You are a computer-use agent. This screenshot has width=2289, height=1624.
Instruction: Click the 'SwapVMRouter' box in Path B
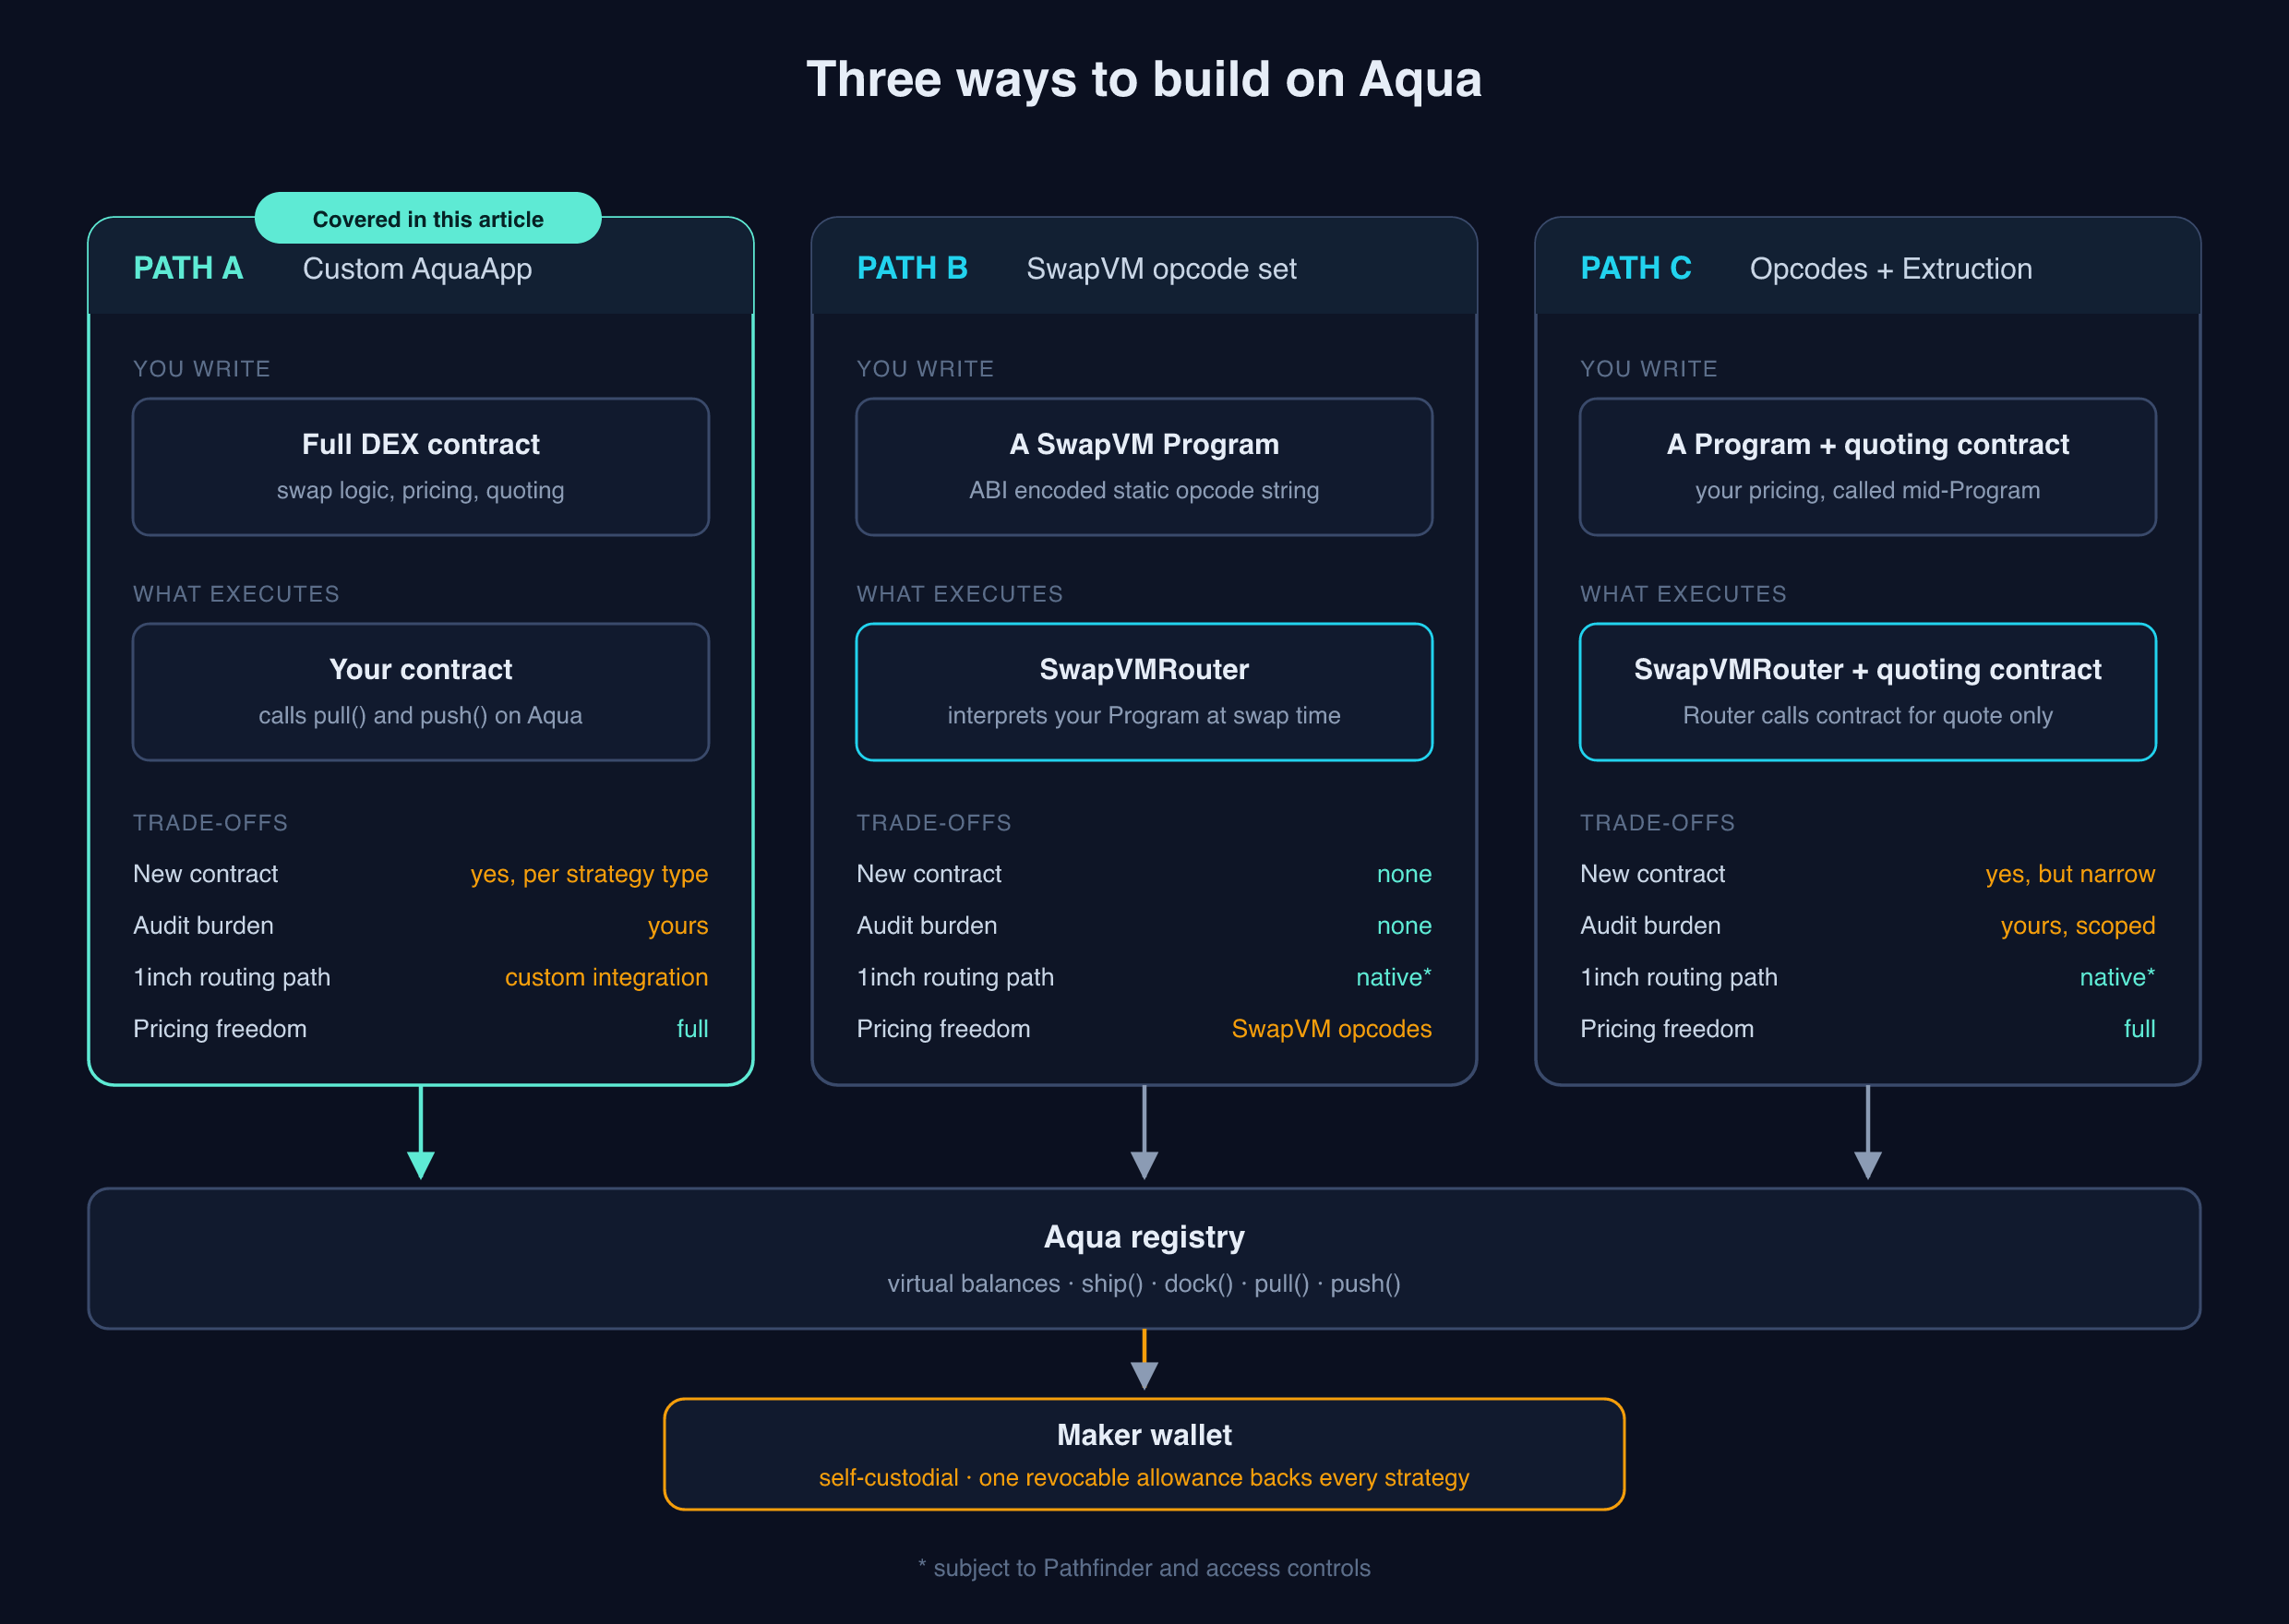pyautogui.click(x=1144, y=692)
